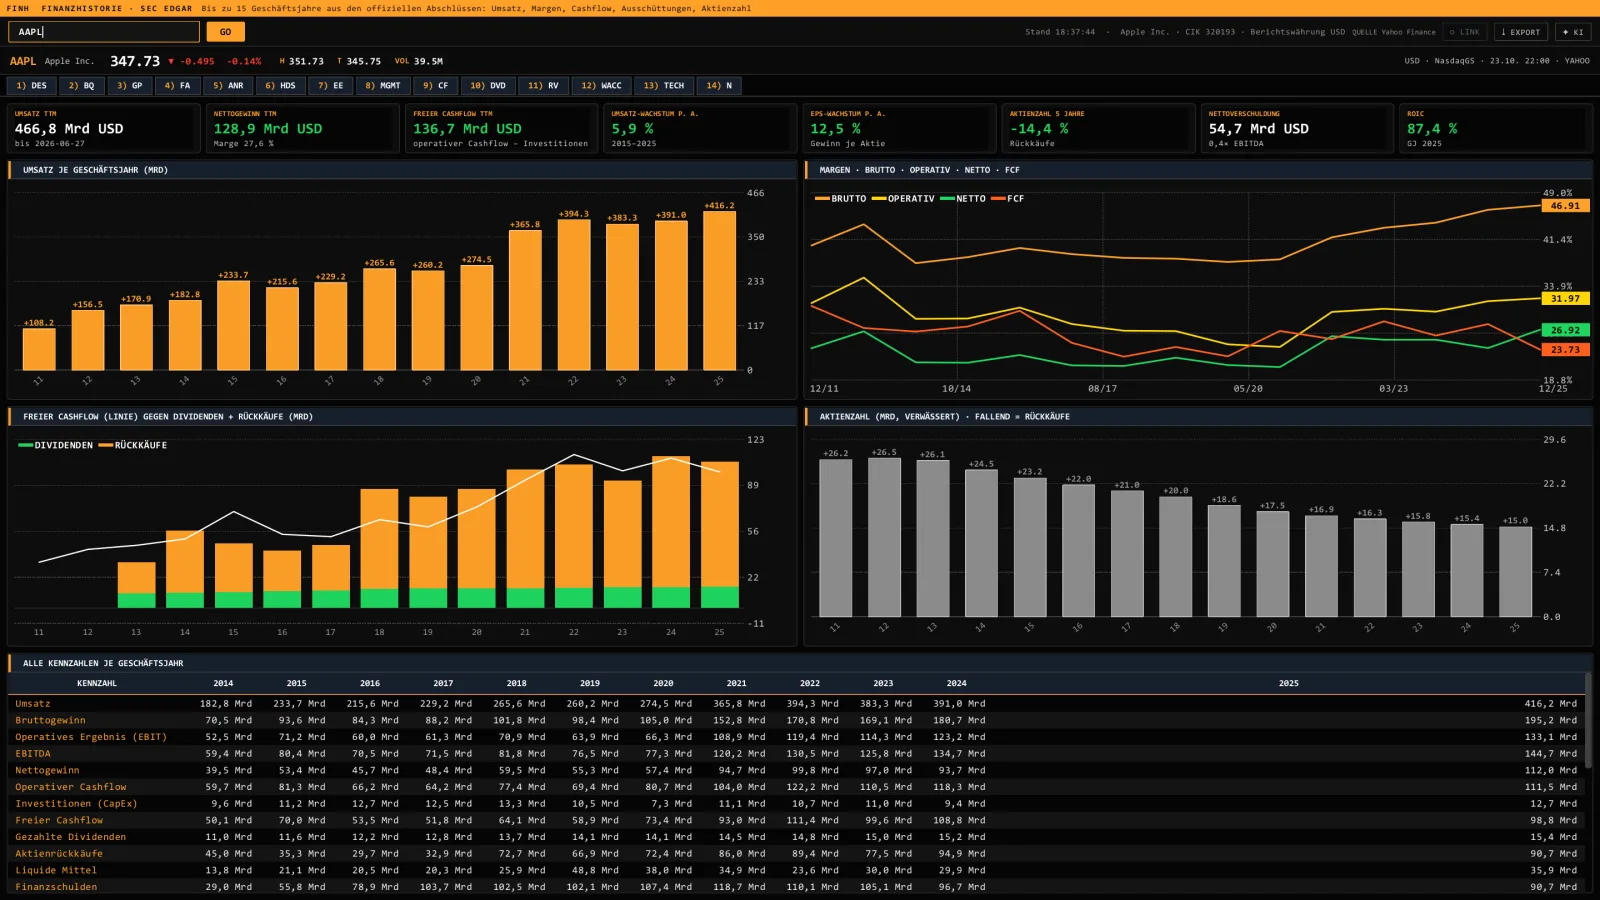Image resolution: width=1600 pixels, height=900 pixels.
Task: Click the NETTOGEWINN TTM summary card
Action: [x=303, y=129]
